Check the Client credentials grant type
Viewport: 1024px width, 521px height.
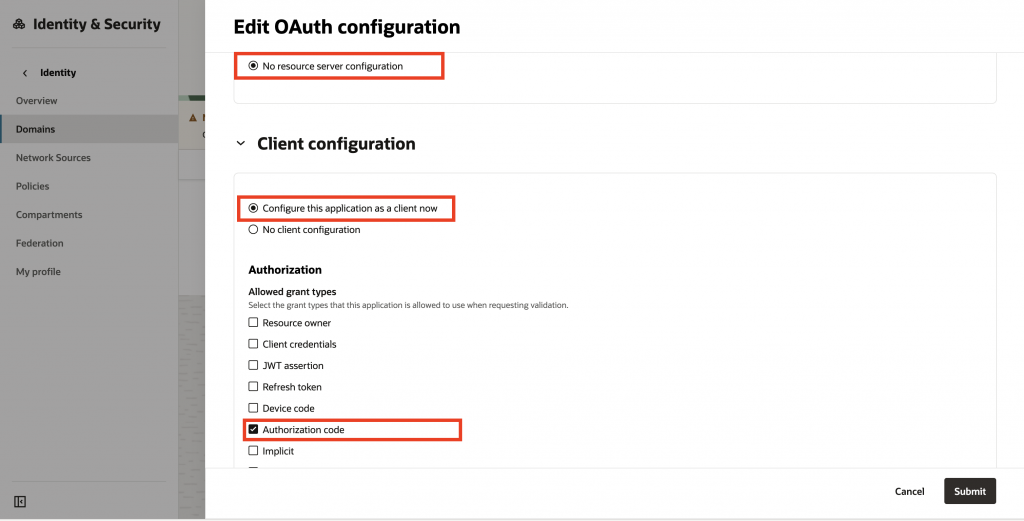coord(253,344)
